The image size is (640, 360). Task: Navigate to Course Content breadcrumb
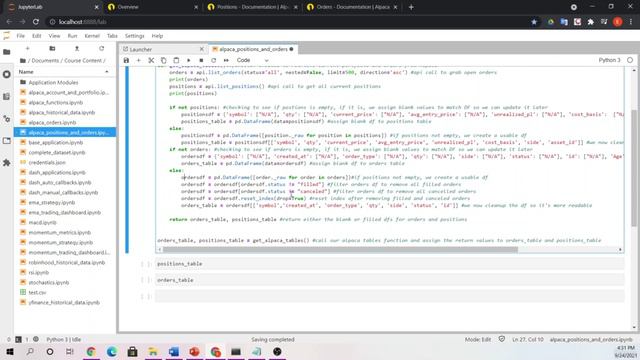coord(84,60)
